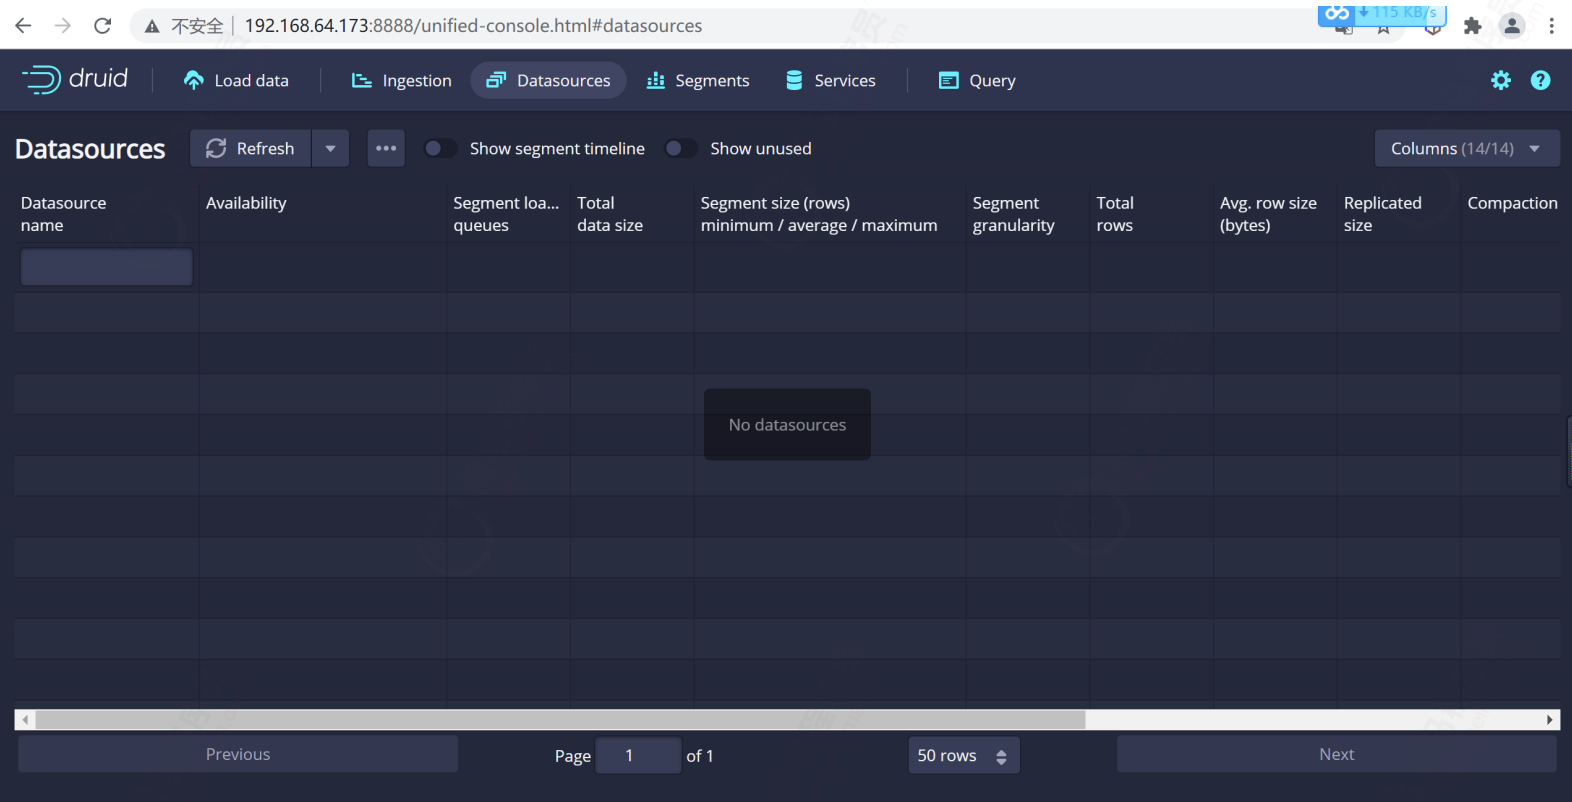Open the Query view
Image resolution: width=1572 pixels, height=802 pixels.
coord(977,80)
